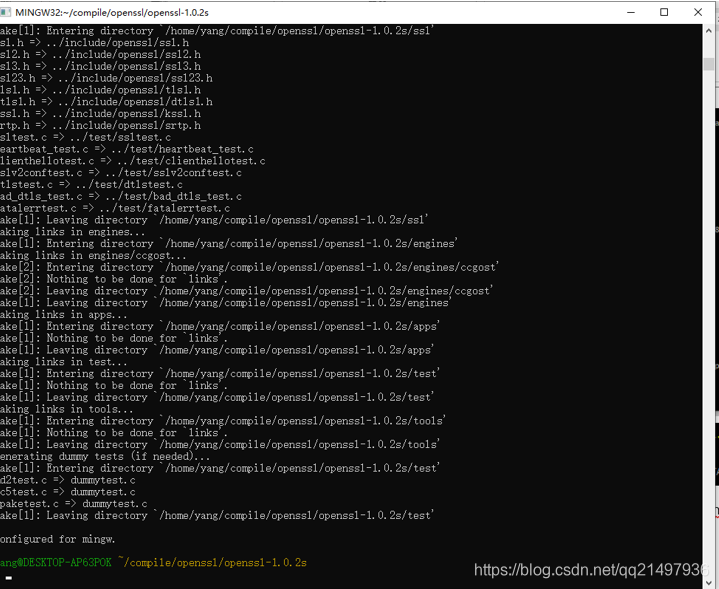Click the window title MINGW32:~/compile/openssl/openssl-1.0.2s
Screen dimensions: 719x589
click(x=112, y=12)
